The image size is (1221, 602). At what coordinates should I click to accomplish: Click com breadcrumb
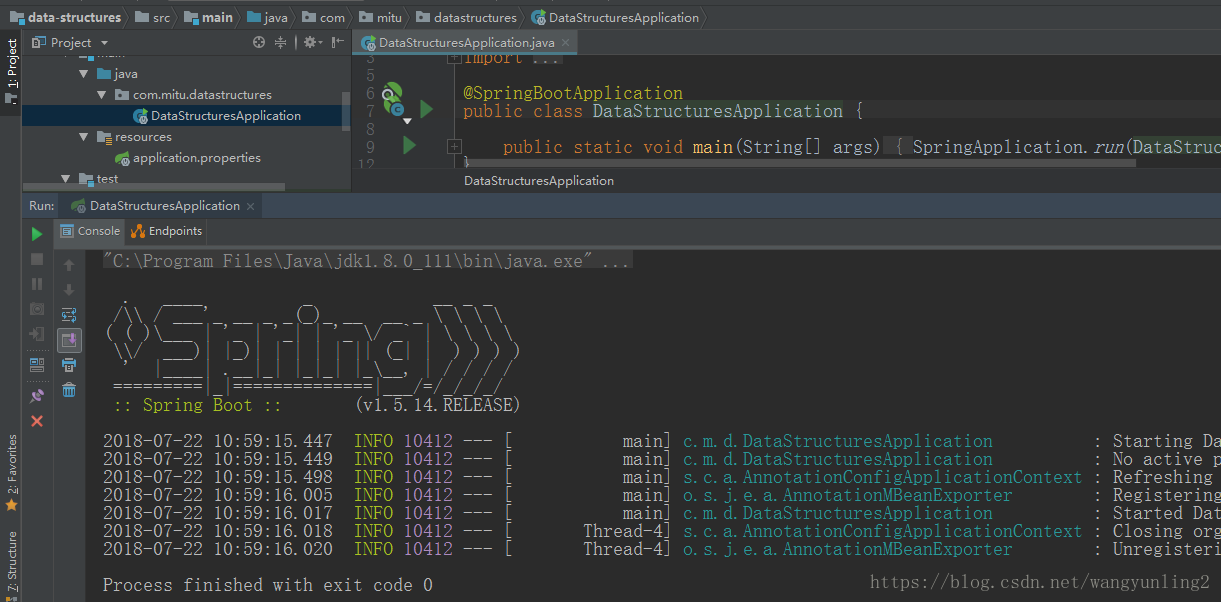324,17
